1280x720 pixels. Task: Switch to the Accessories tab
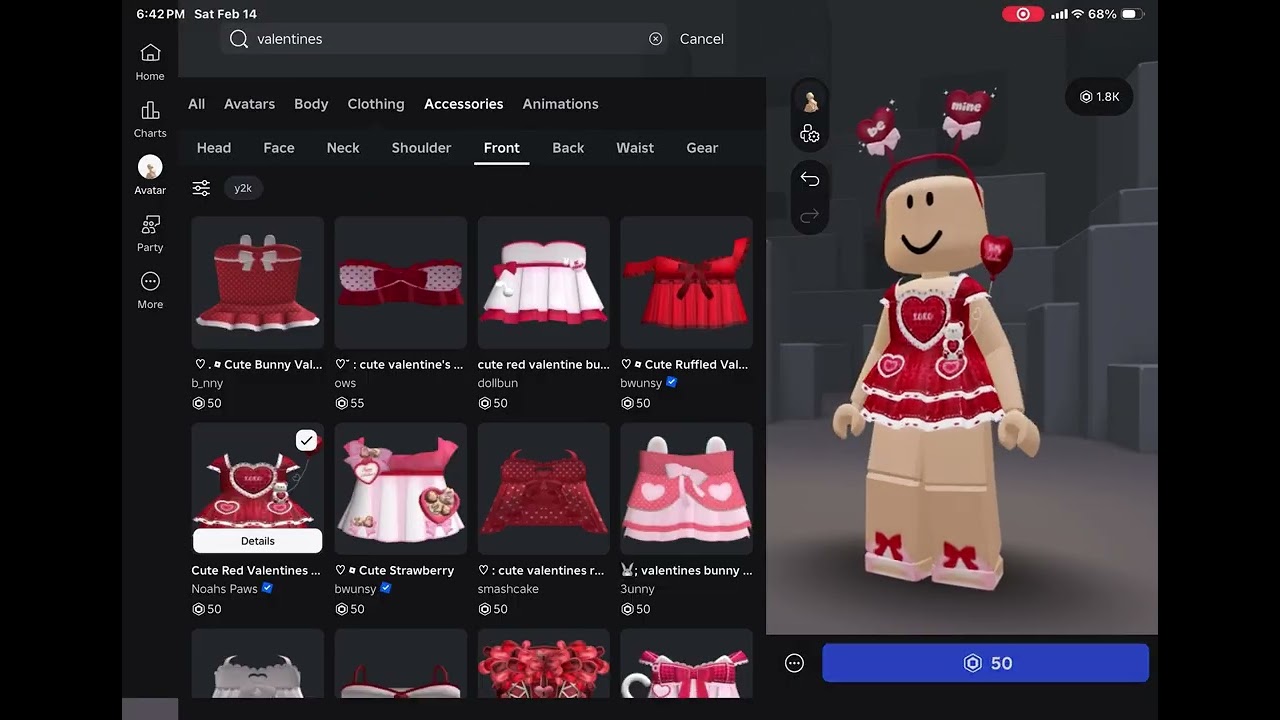(x=464, y=104)
